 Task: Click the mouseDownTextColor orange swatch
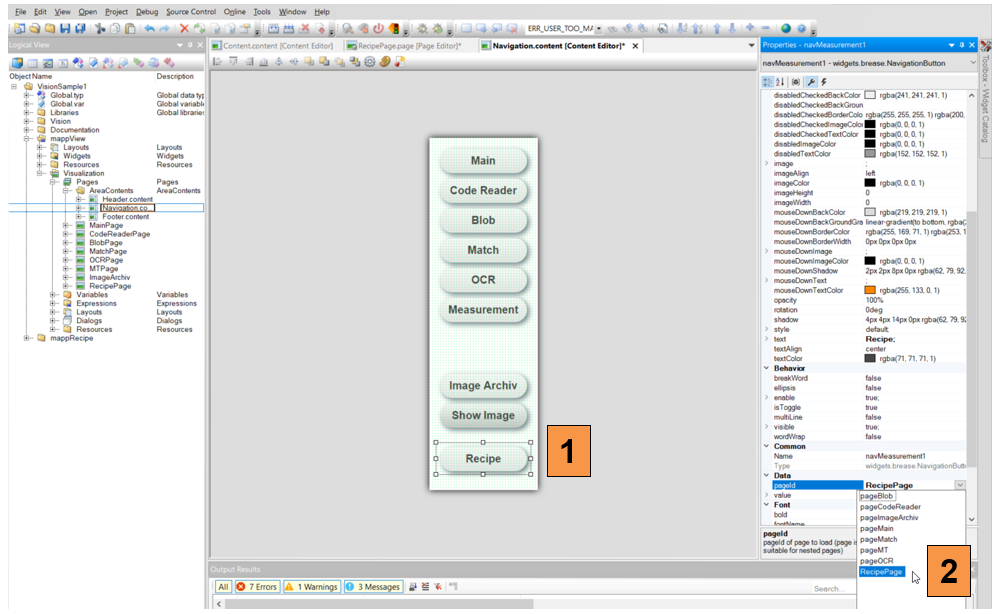tap(870, 290)
